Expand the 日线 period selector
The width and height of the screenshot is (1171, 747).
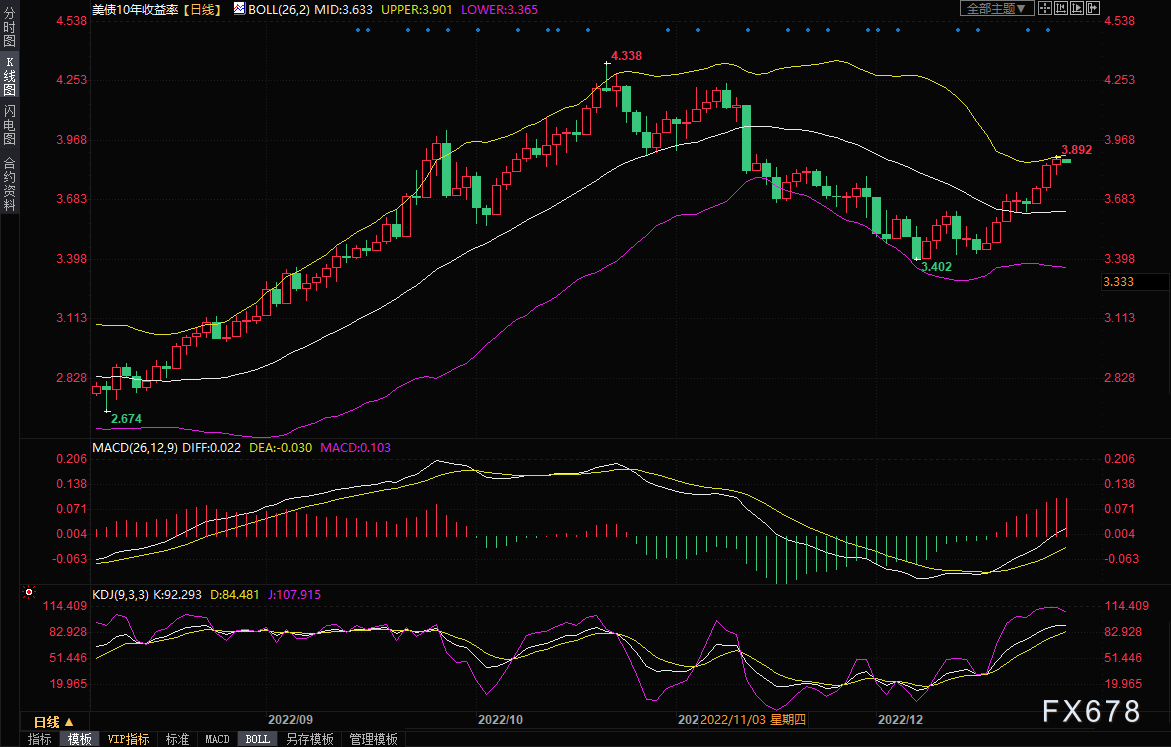point(54,721)
